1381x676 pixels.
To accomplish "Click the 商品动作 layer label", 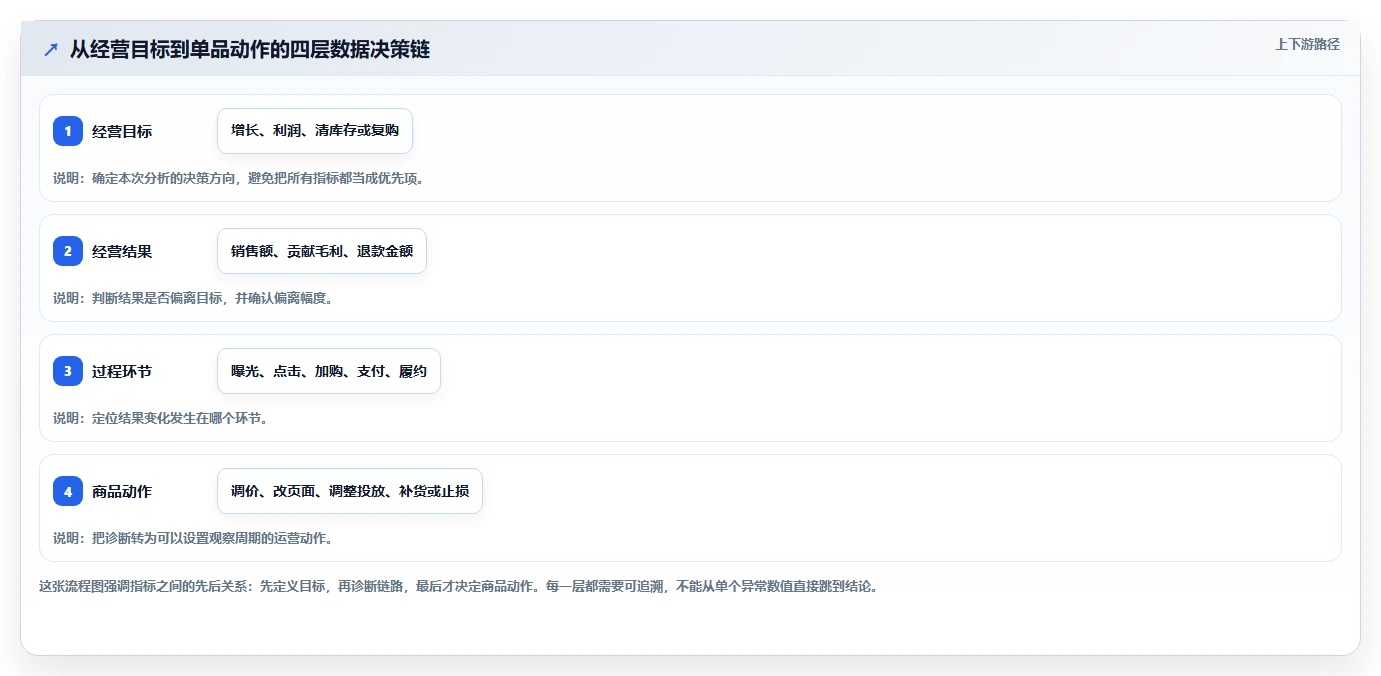I will [122, 491].
